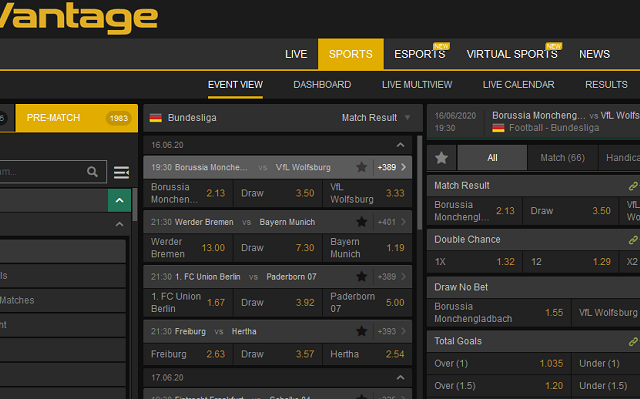Click the star tab in match details panel
The height and width of the screenshot is (399, 640).
(441, 158)
